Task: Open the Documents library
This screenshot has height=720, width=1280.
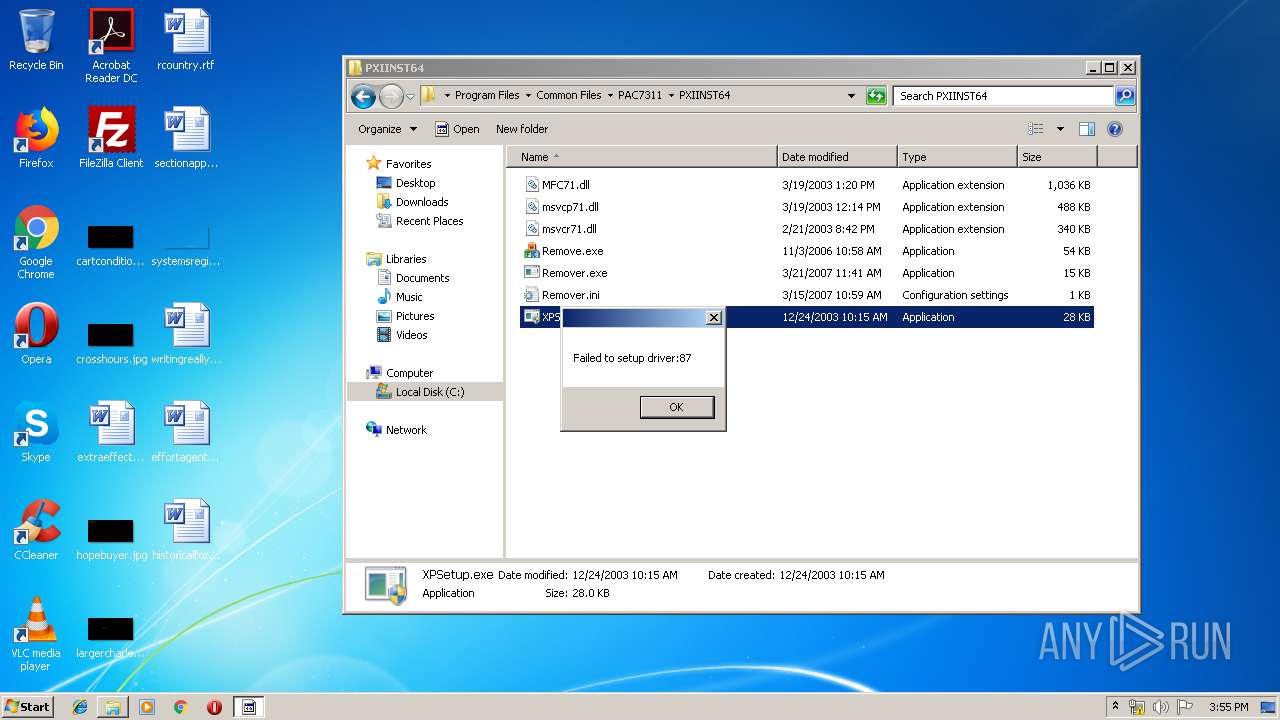Action: click(422, 278)
